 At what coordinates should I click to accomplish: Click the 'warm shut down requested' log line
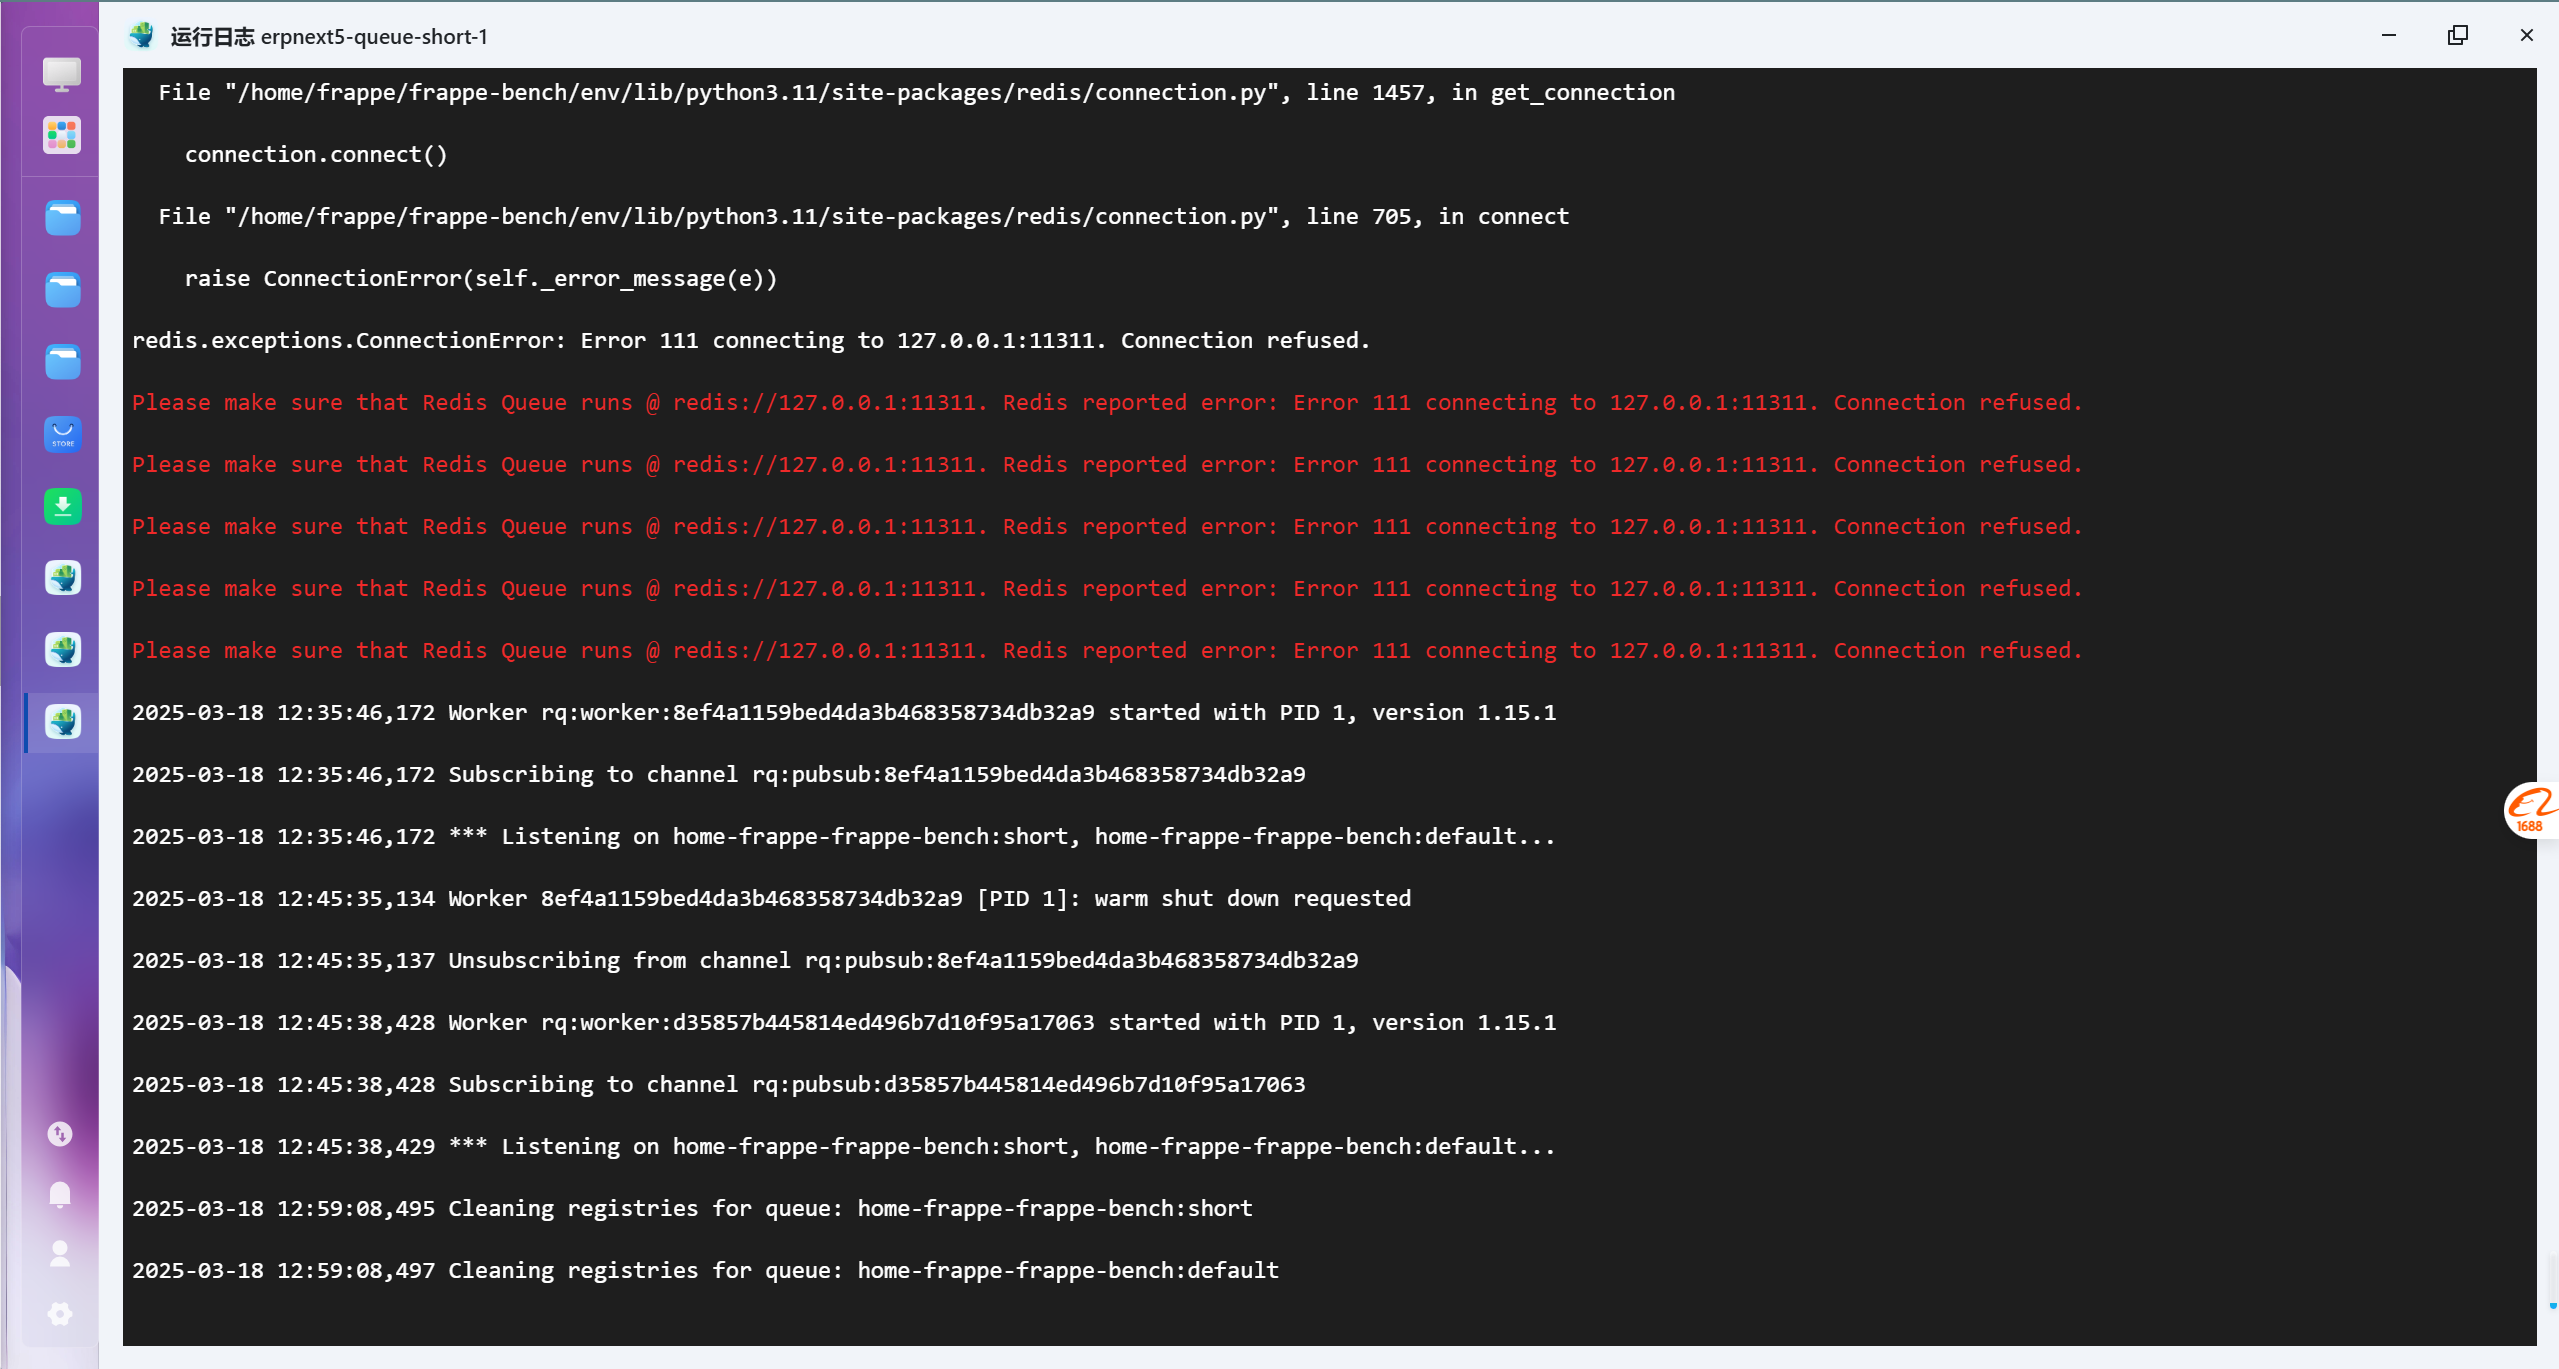click(772, 898)
